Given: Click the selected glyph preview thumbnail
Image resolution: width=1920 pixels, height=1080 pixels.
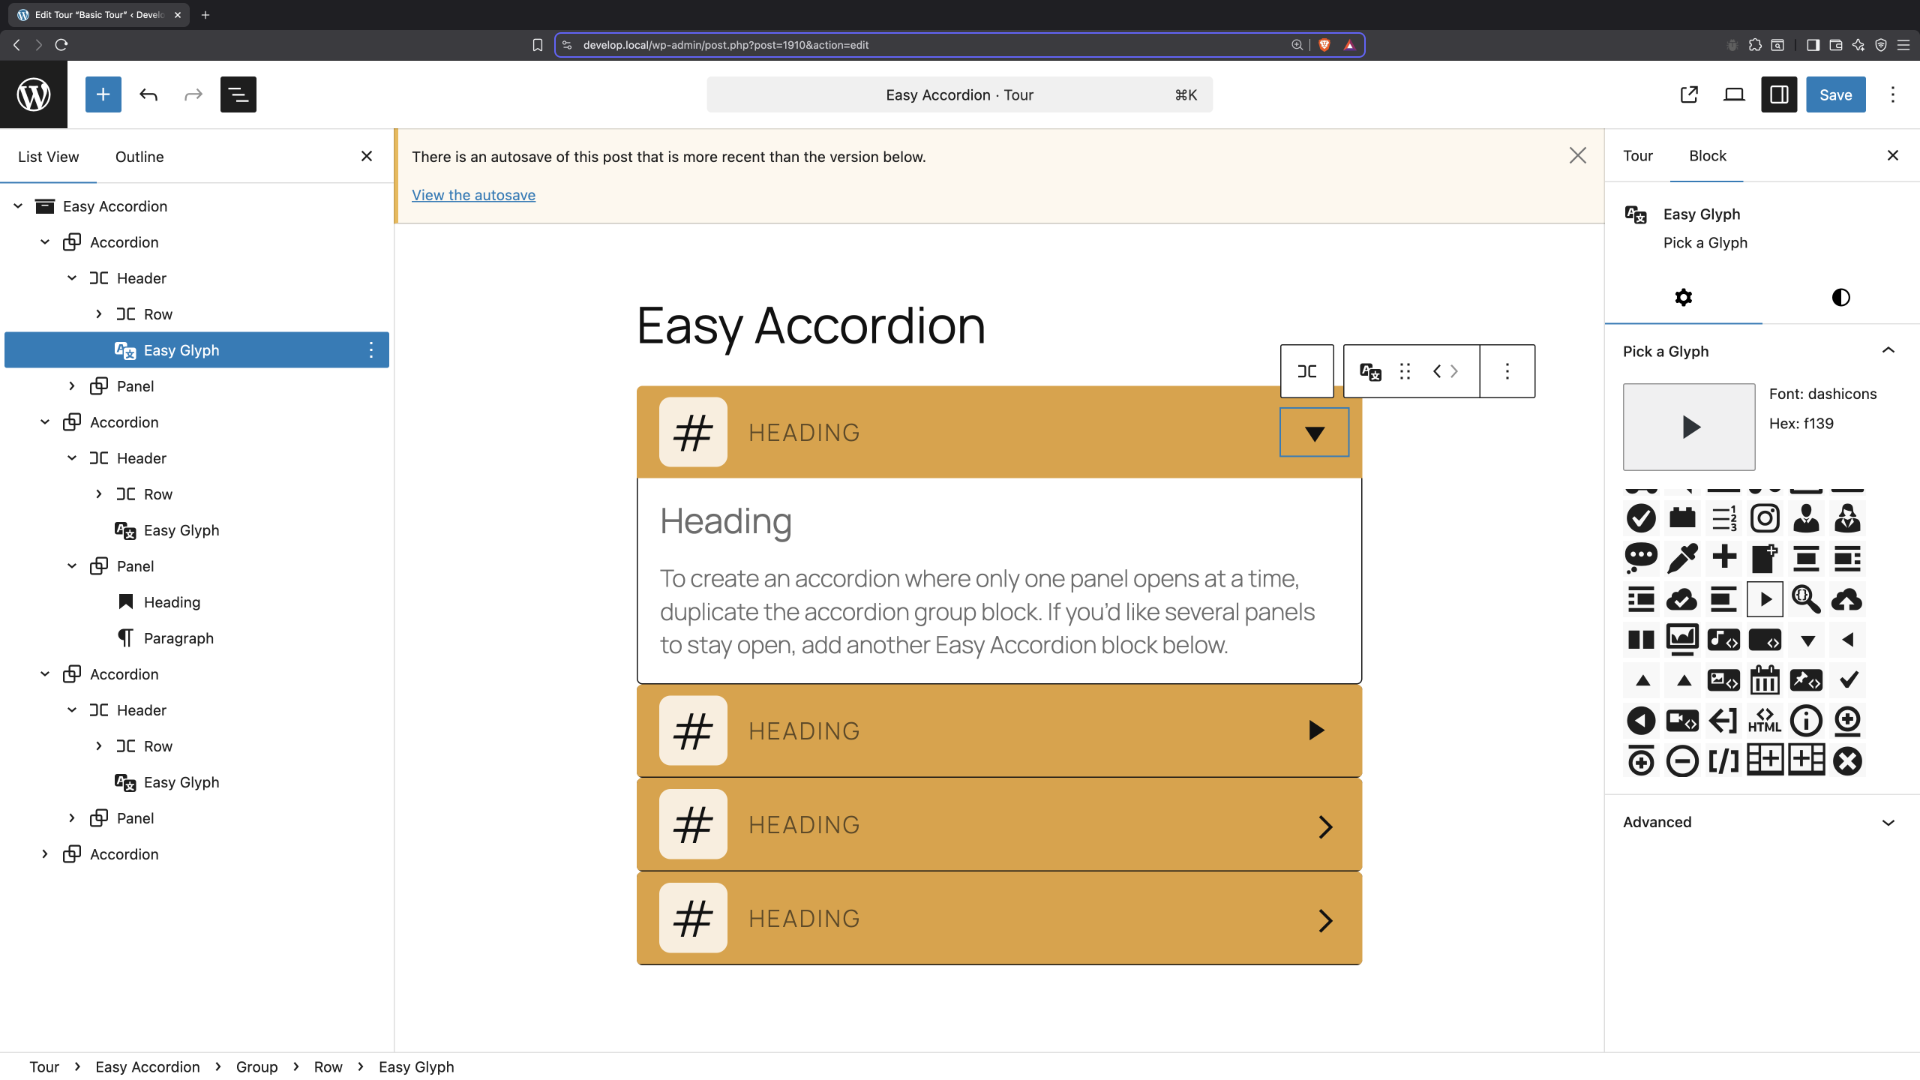Looking at the screenshot, I should click(1689, 427).
